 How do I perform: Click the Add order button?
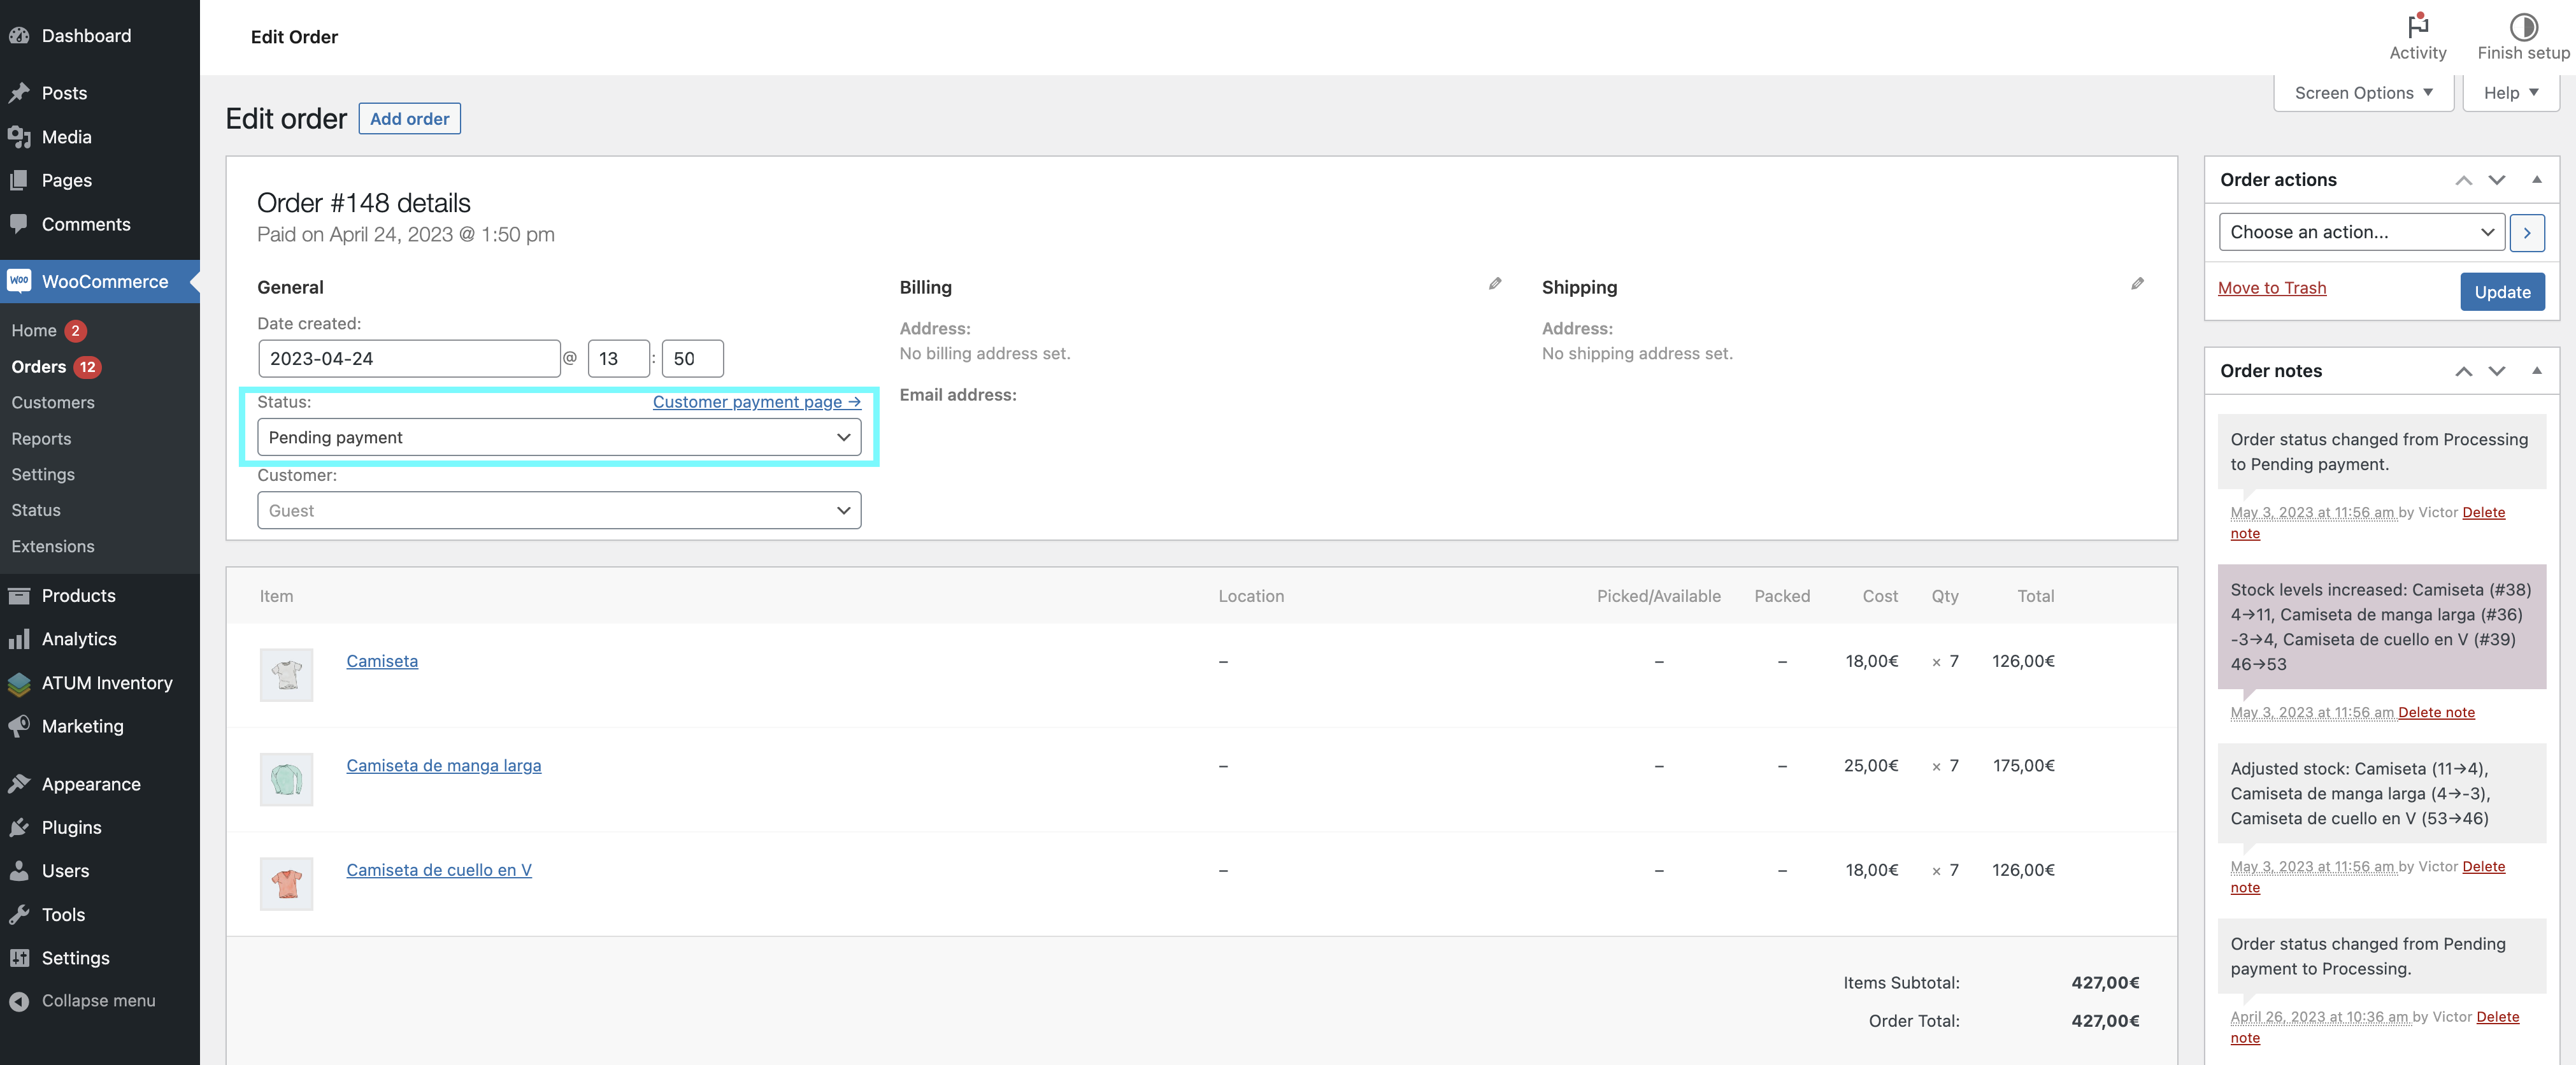(x=409, y=119)
